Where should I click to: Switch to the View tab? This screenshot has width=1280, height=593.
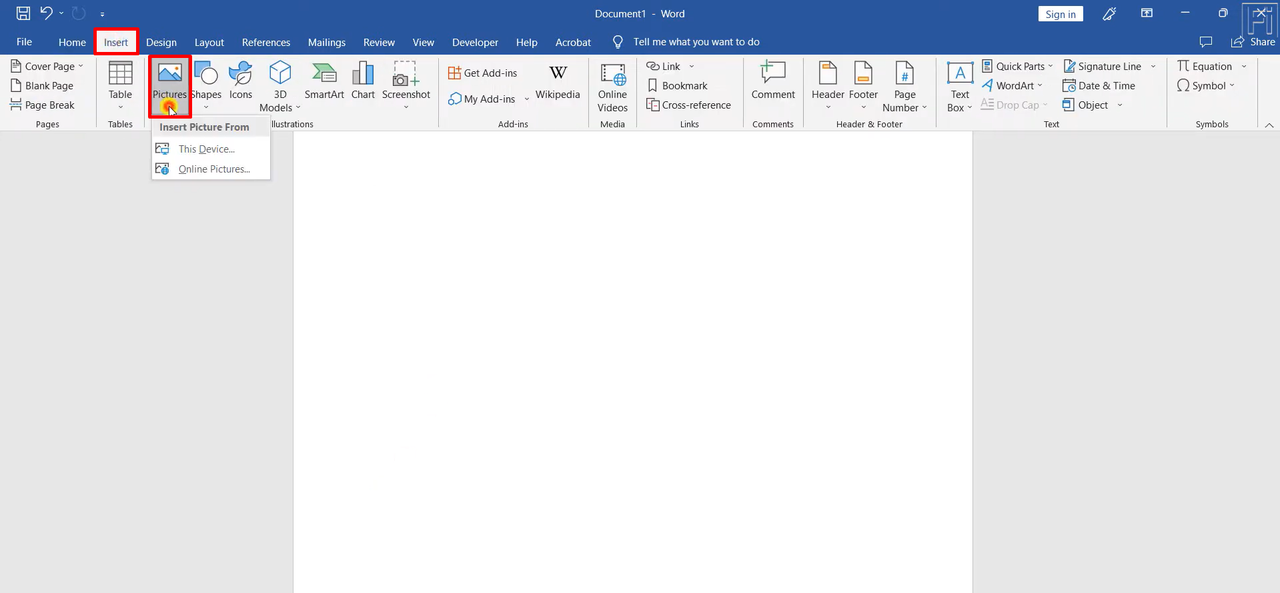point(424,42)
